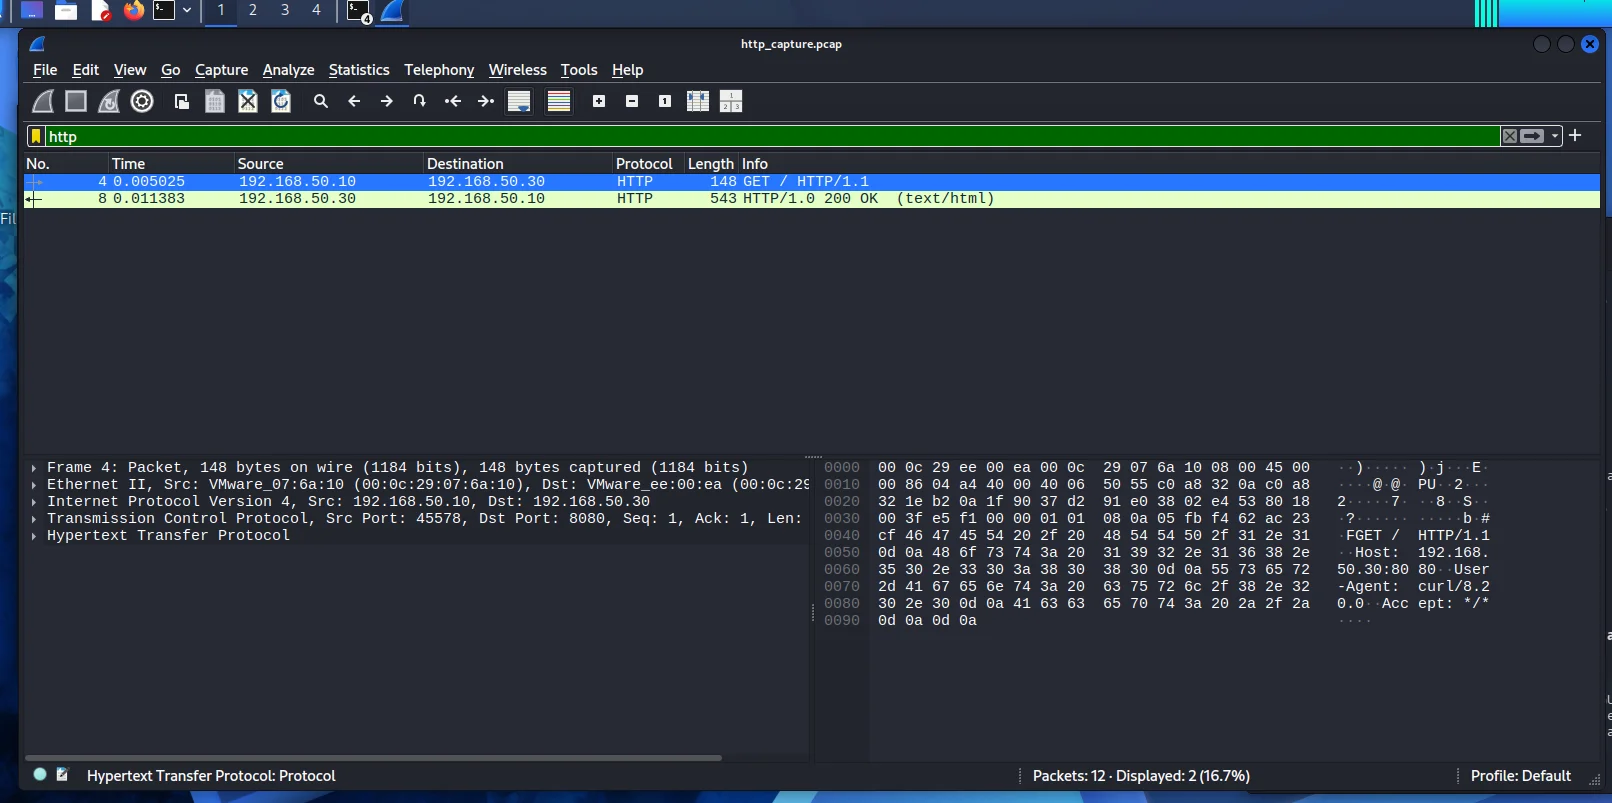Open the Edit menu
Screen dimensions: 1612x803
86,70
